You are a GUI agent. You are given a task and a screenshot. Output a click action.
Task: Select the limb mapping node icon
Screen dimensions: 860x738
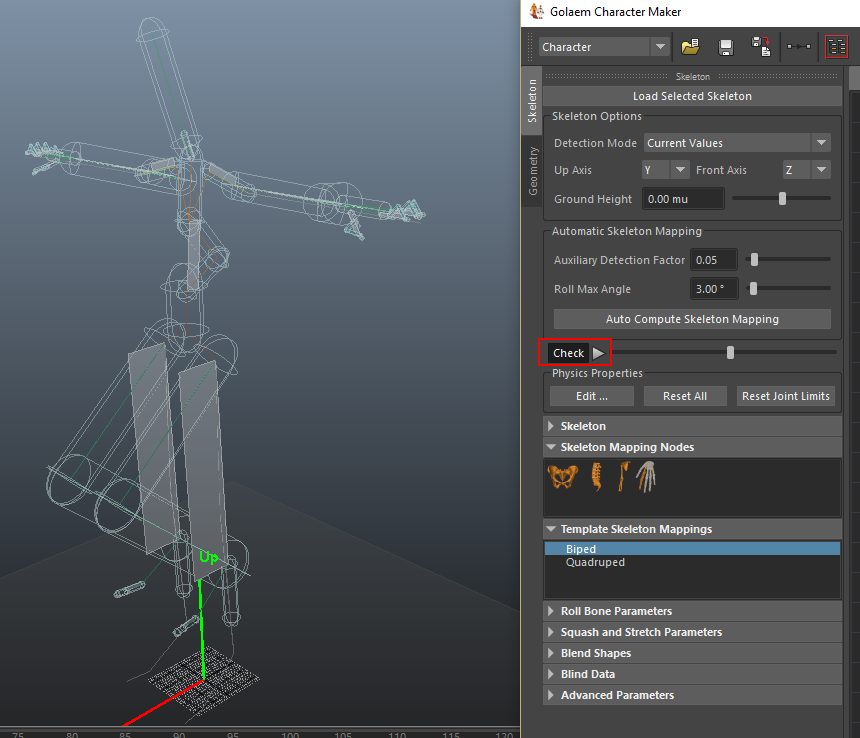point(623,476)
